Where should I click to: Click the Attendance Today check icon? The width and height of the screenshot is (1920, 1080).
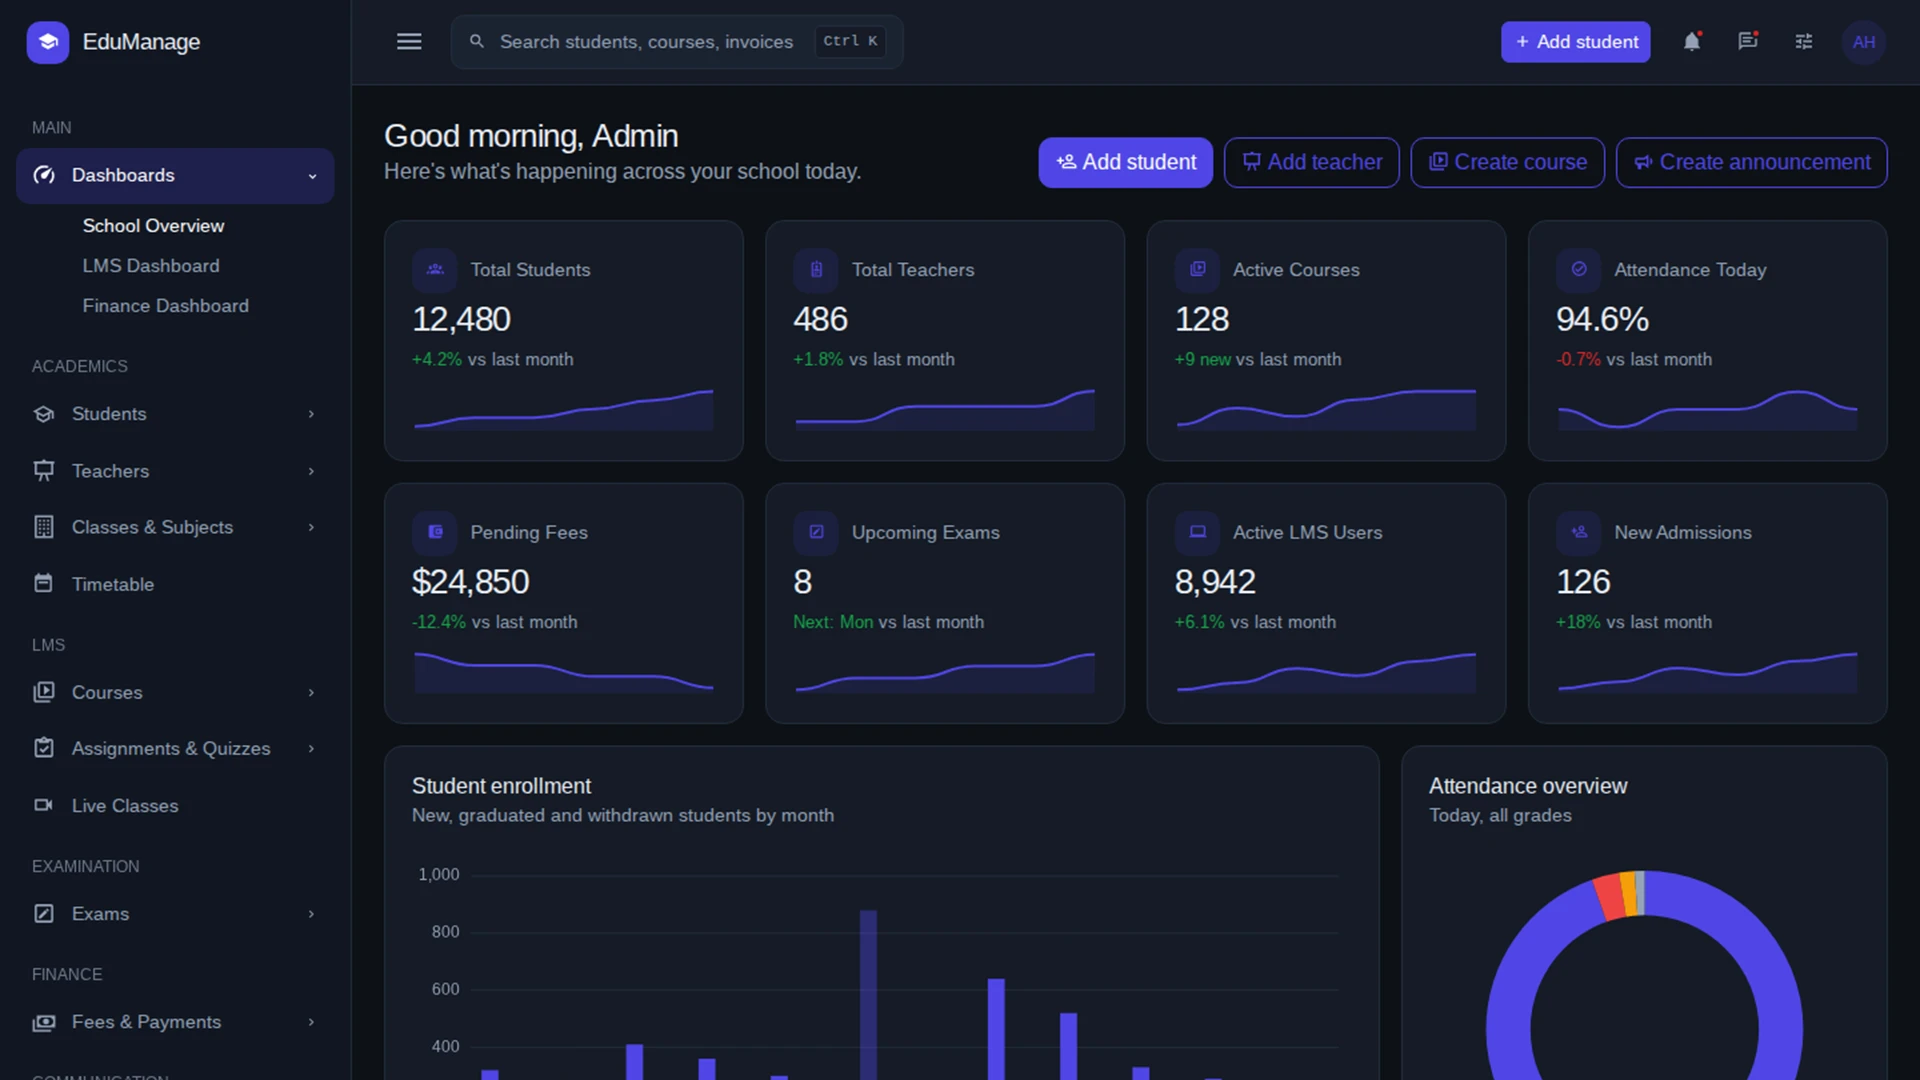click(x=1579, y=270)
